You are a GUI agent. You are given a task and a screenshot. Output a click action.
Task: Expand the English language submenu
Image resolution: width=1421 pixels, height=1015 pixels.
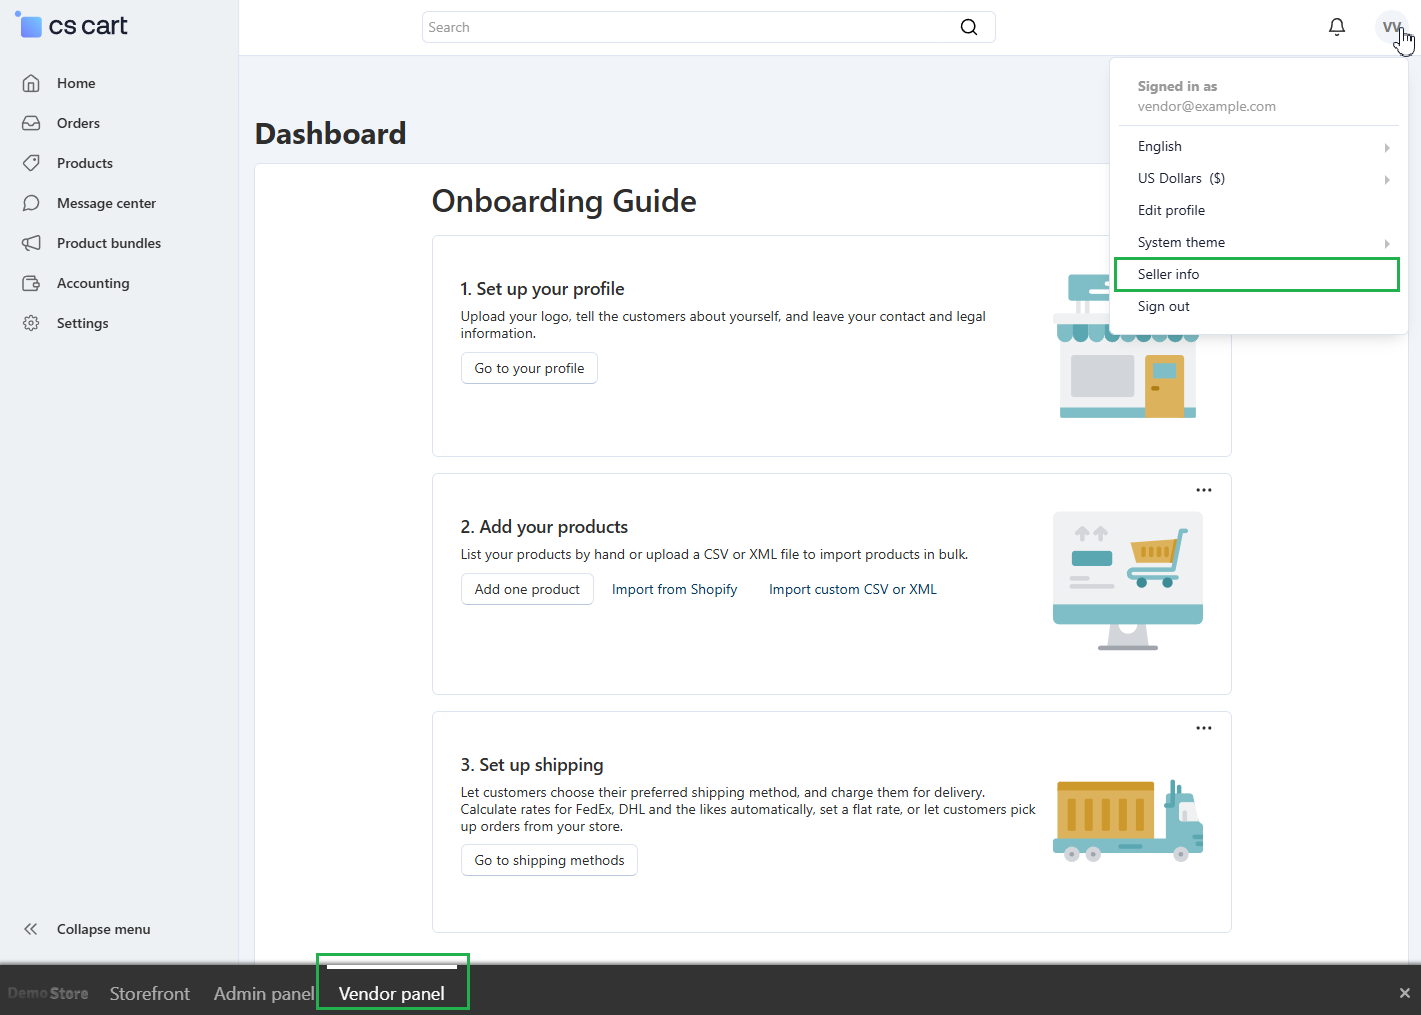click(x=1257, y=146)
